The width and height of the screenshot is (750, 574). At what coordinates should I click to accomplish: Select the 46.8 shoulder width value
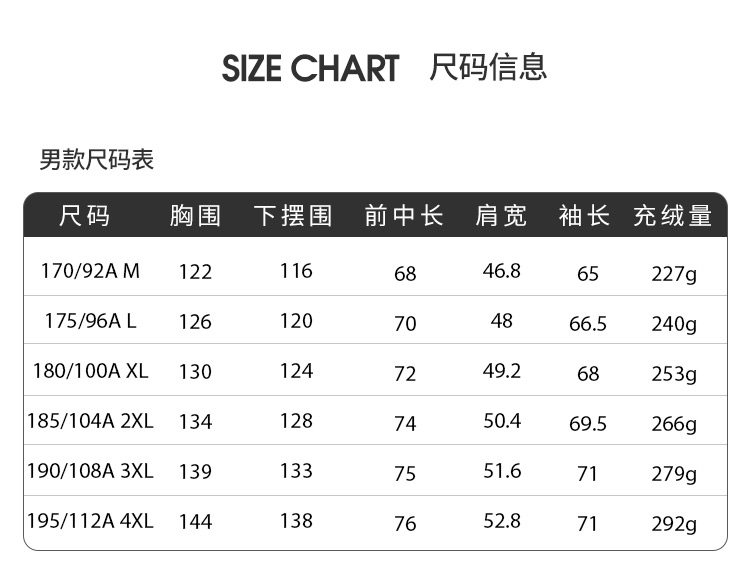click(502, 271)
